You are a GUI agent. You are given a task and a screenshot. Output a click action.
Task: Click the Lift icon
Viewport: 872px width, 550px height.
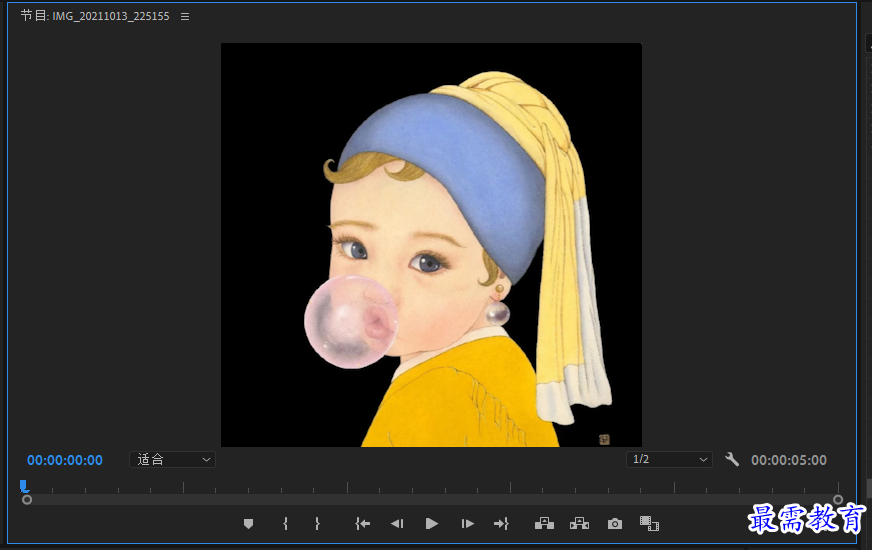click(x=544, y=523)
